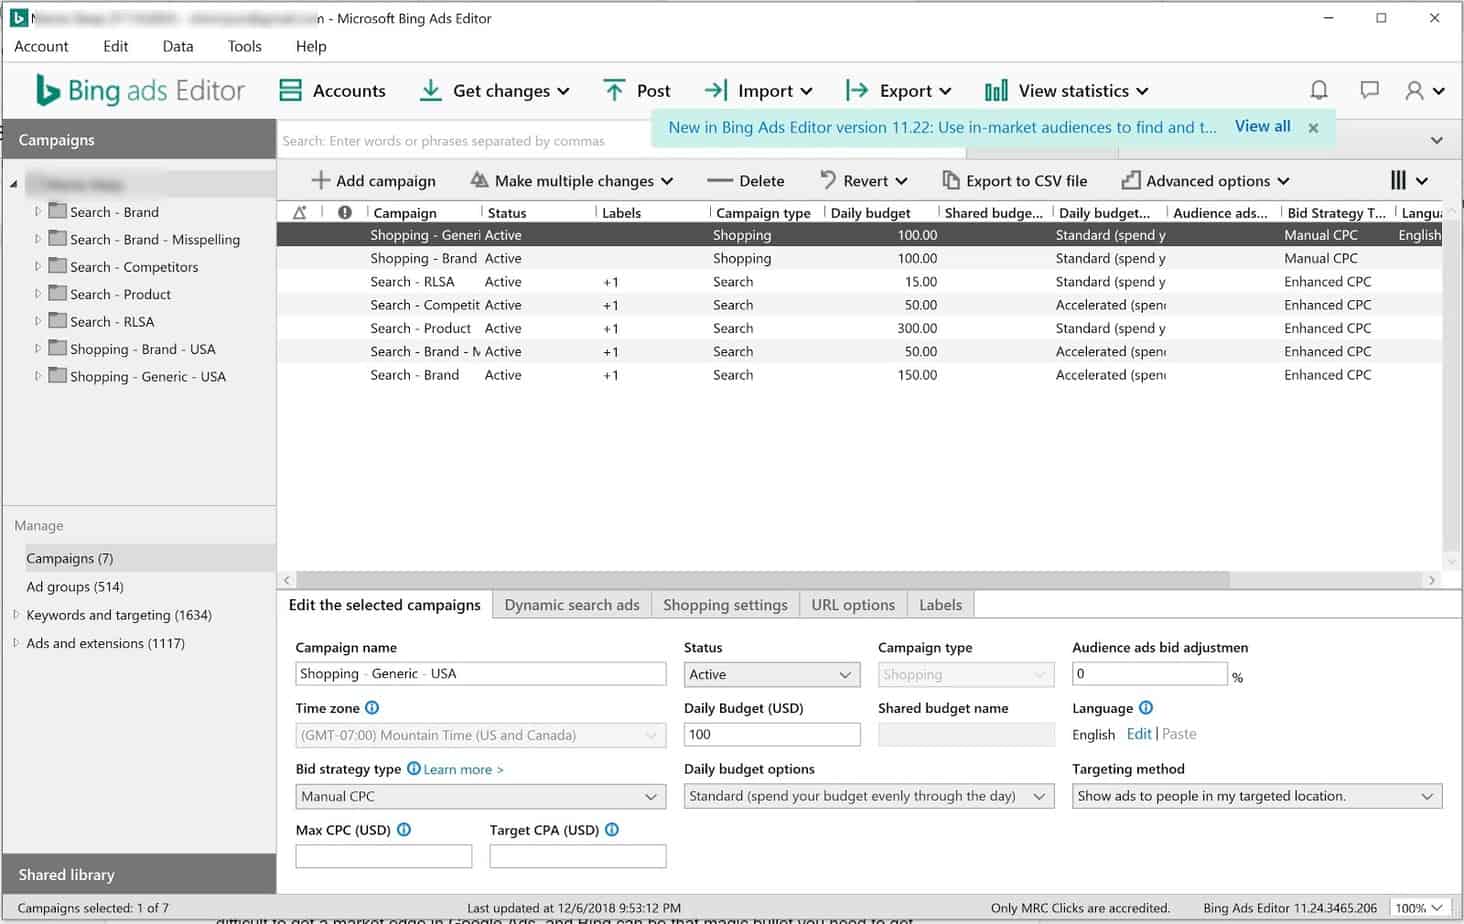
Task: Open the notifications bell
Action: tap(1319, 91)
